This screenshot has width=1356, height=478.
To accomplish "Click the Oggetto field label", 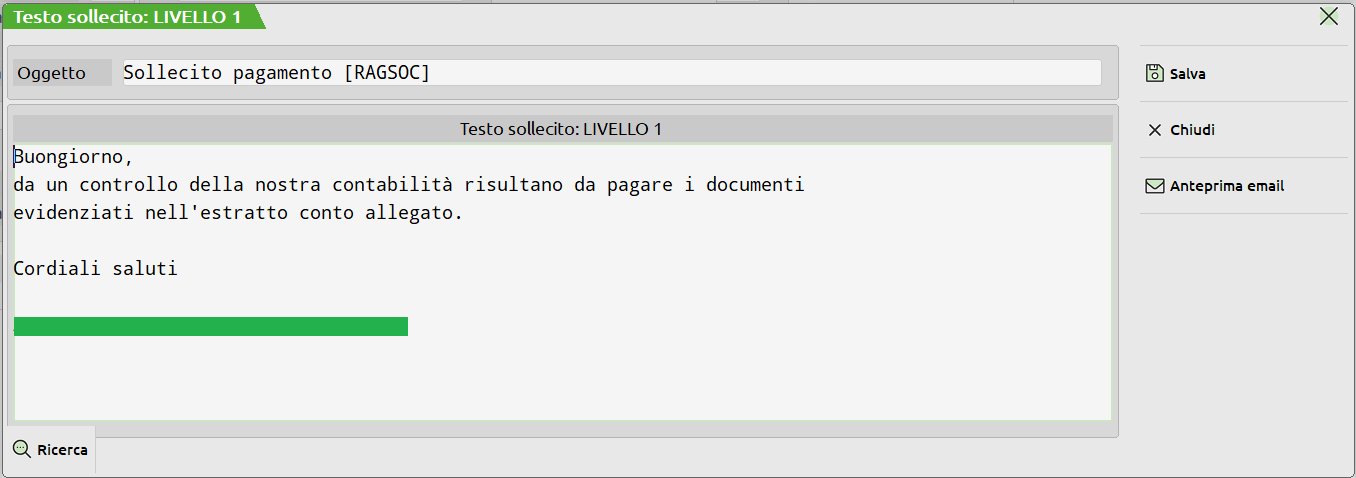I will pos(52,73).
